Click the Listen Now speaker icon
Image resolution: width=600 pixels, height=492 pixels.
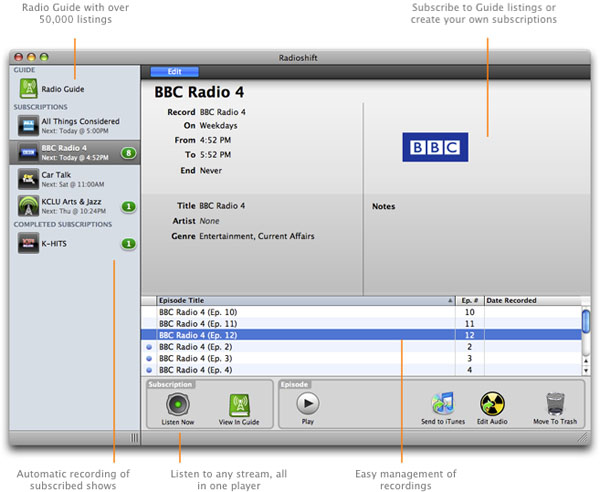click(x=178, y=403)
